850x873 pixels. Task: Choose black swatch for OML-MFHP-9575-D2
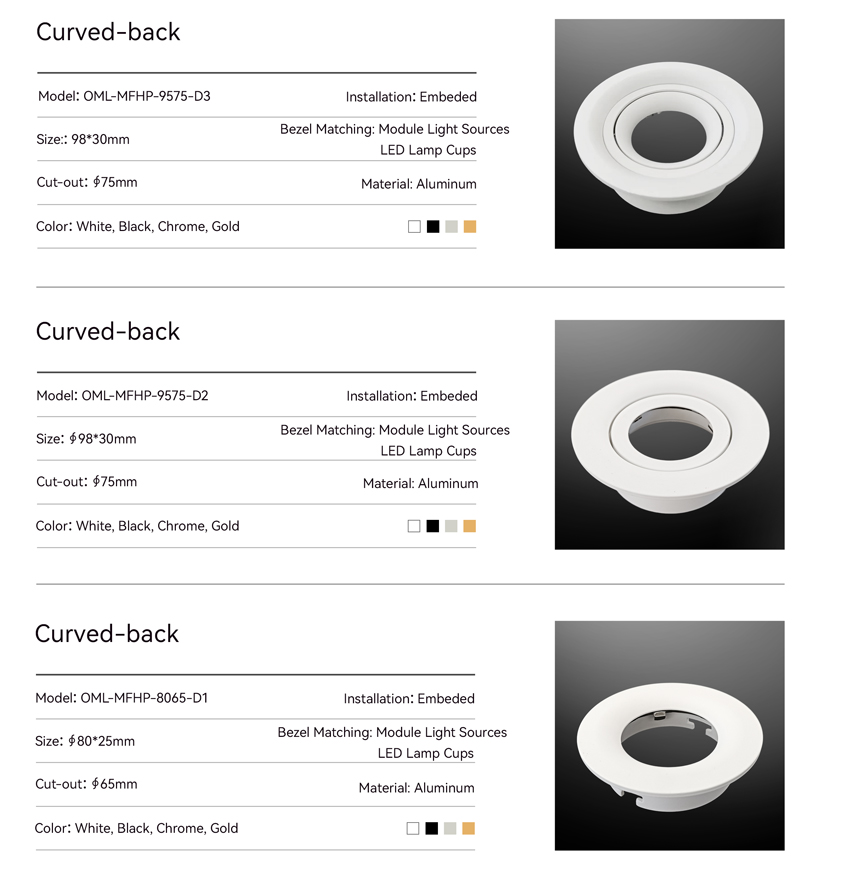point(433,526)
